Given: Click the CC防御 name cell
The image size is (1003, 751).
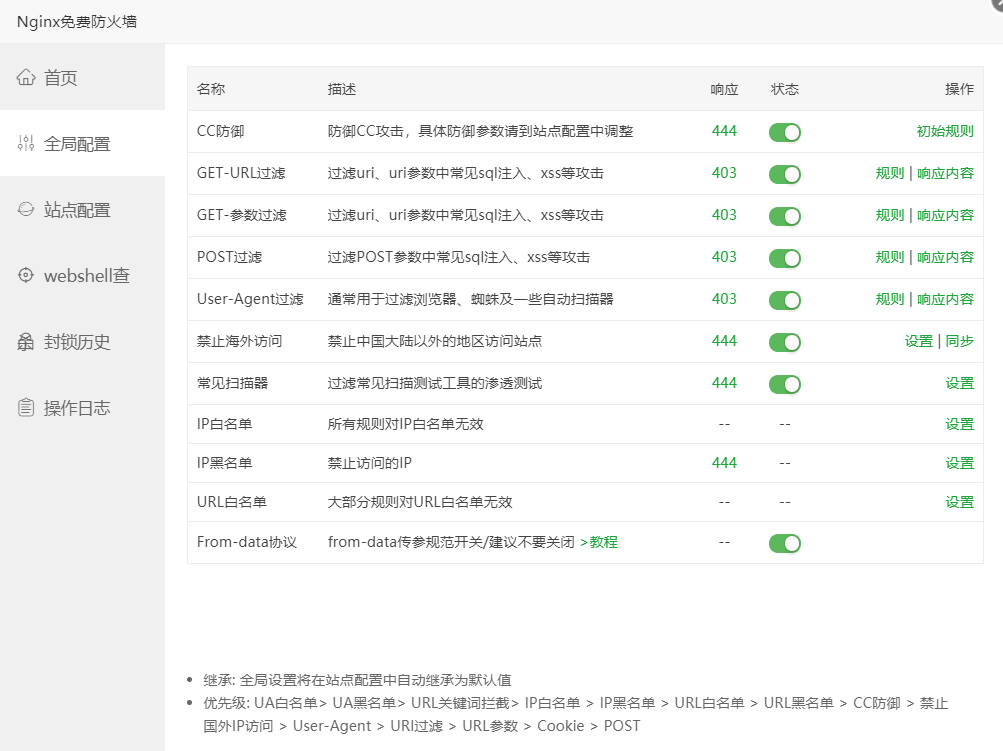Looking at the screenshot, I should (x=221, y=131).
